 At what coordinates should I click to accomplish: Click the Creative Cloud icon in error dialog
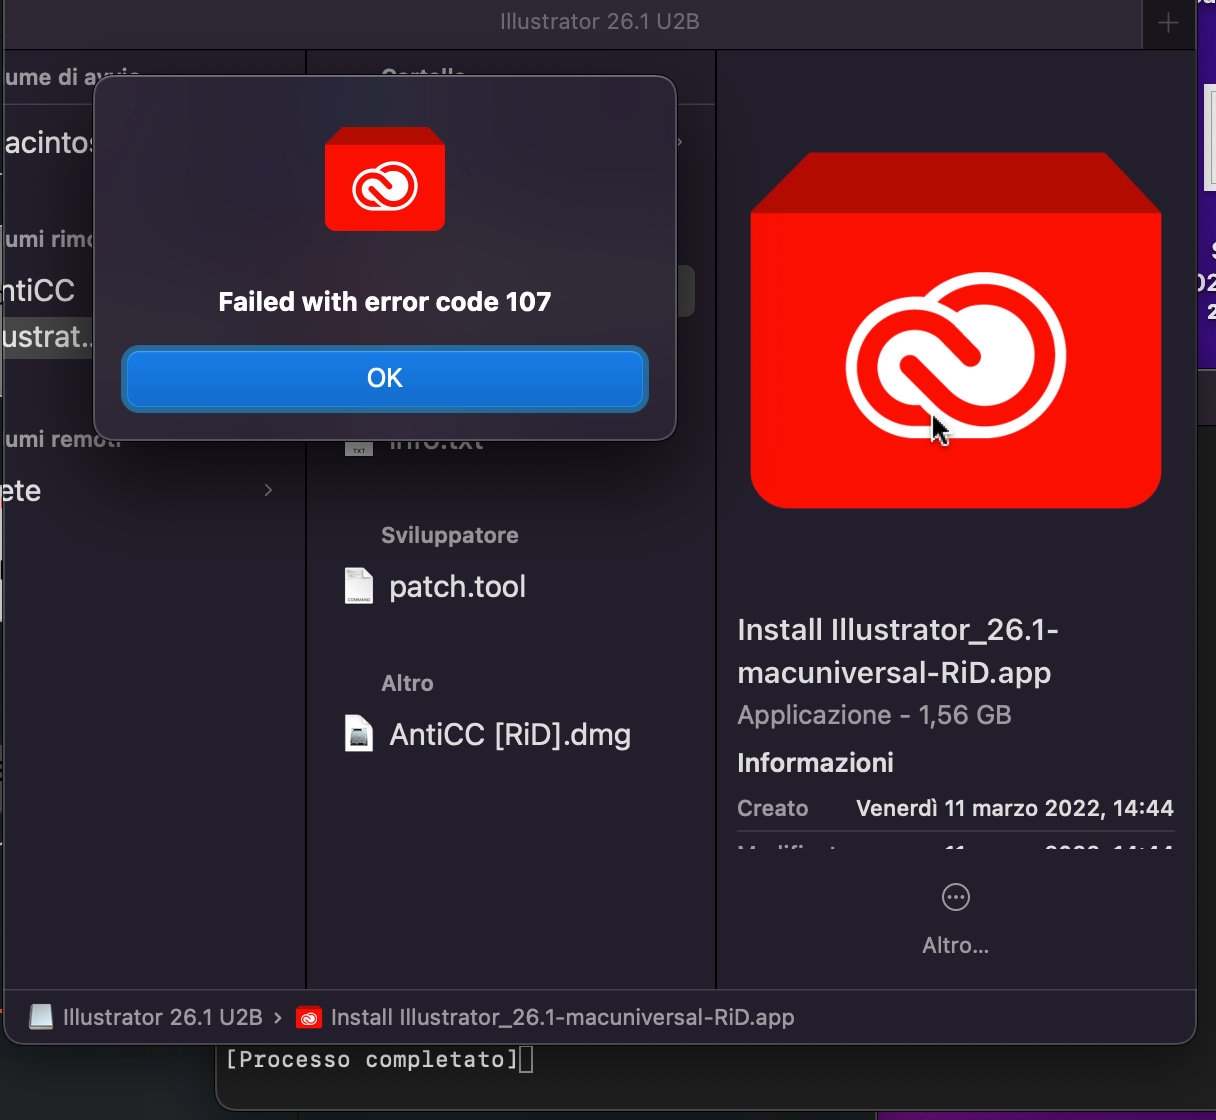click(x=385, y=179)
